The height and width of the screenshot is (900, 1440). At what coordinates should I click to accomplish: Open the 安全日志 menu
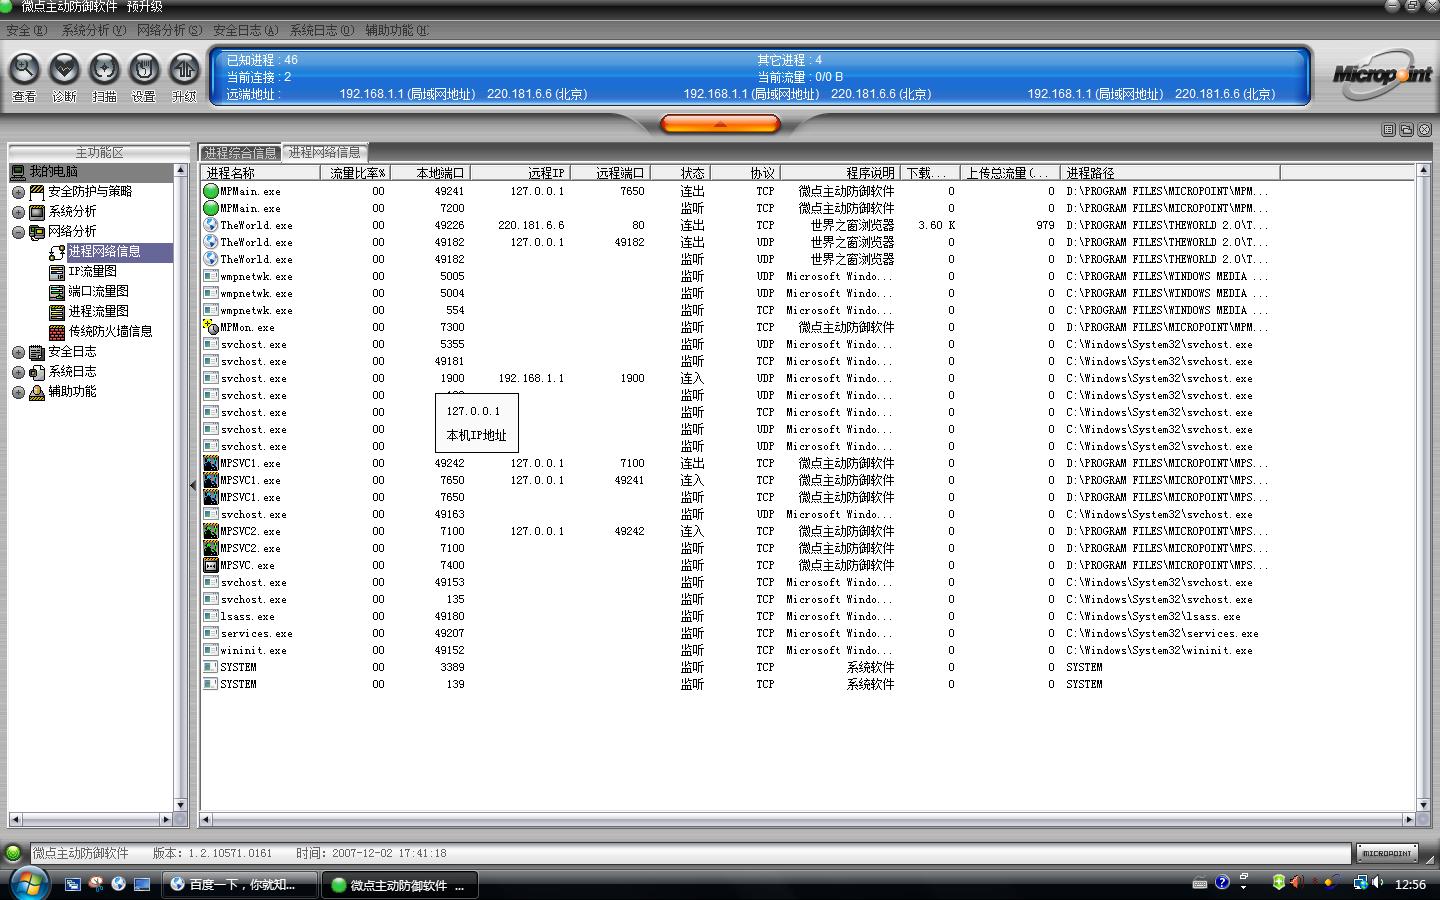pyautogui.click(x=246, y=30)
